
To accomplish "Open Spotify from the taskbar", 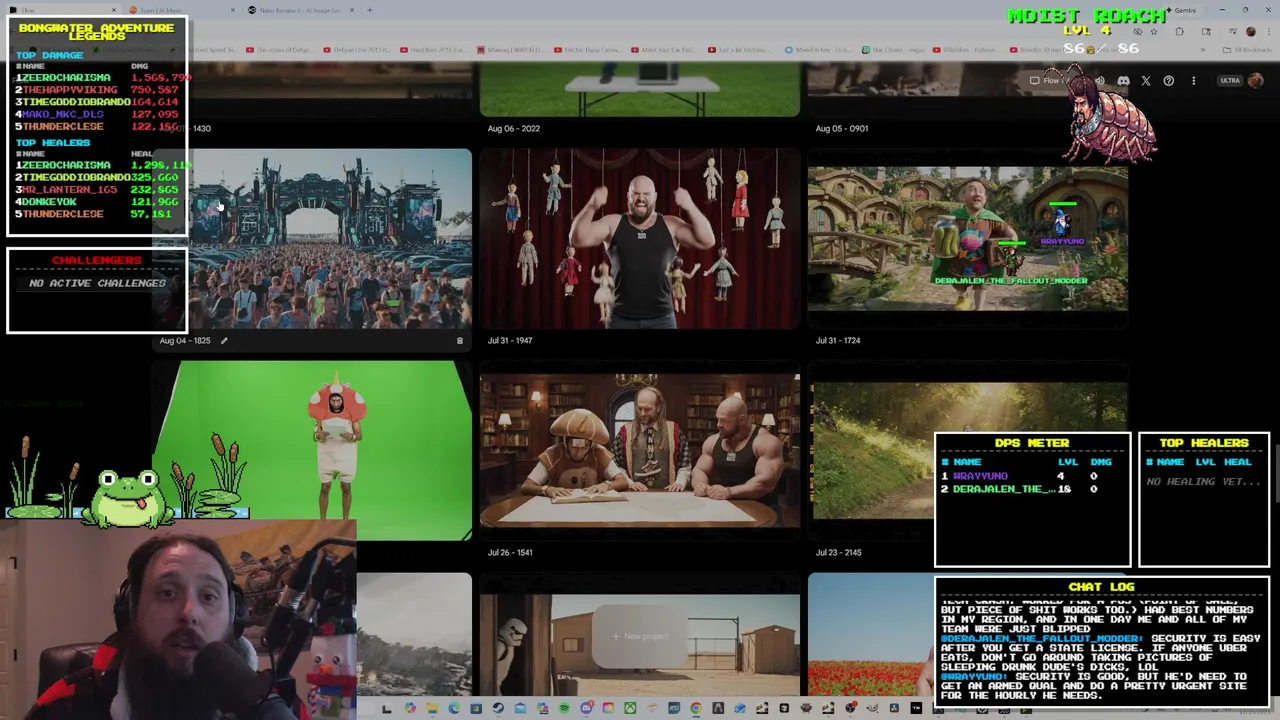I will [x=565, y=709].
